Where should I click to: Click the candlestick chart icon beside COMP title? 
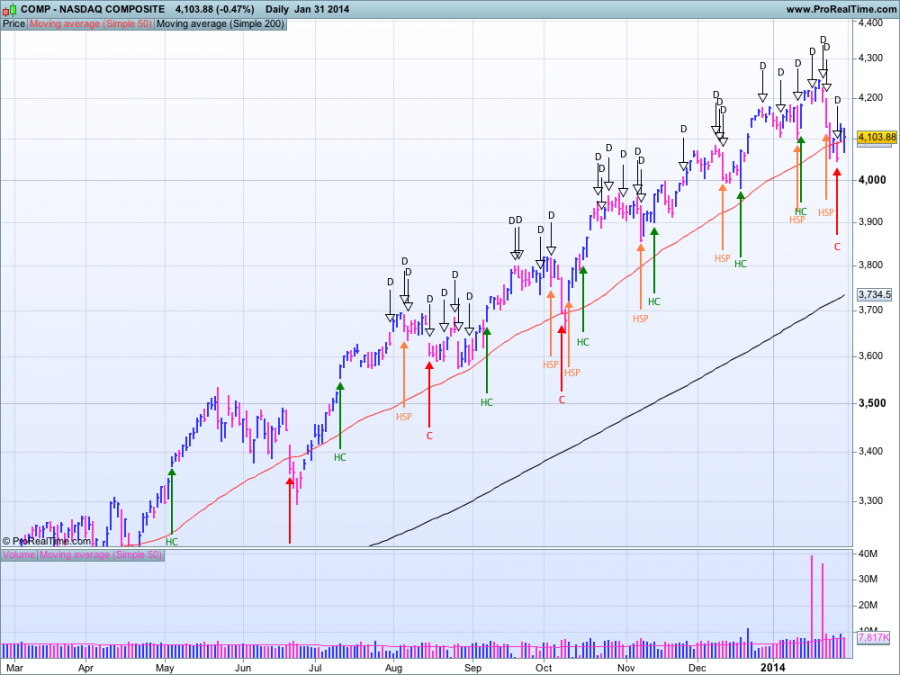tap(9, 9)
